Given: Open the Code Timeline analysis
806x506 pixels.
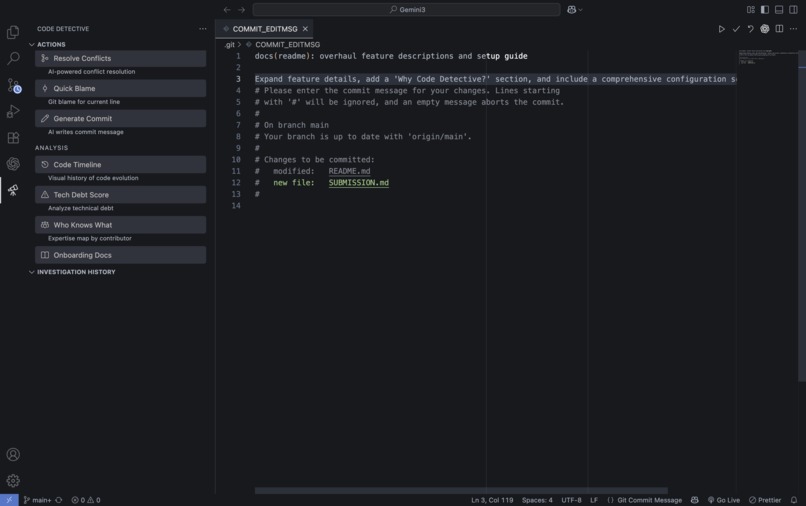Looking at the screenshot, I should click(120, 165).
